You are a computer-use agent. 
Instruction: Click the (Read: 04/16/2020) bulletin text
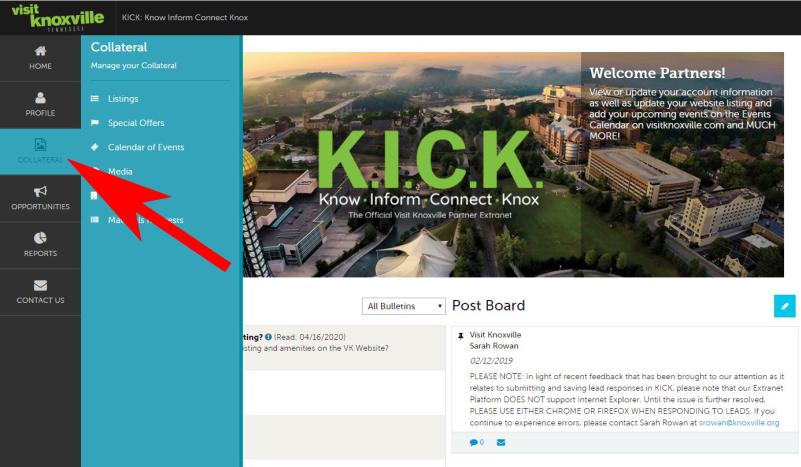(310, 337)
